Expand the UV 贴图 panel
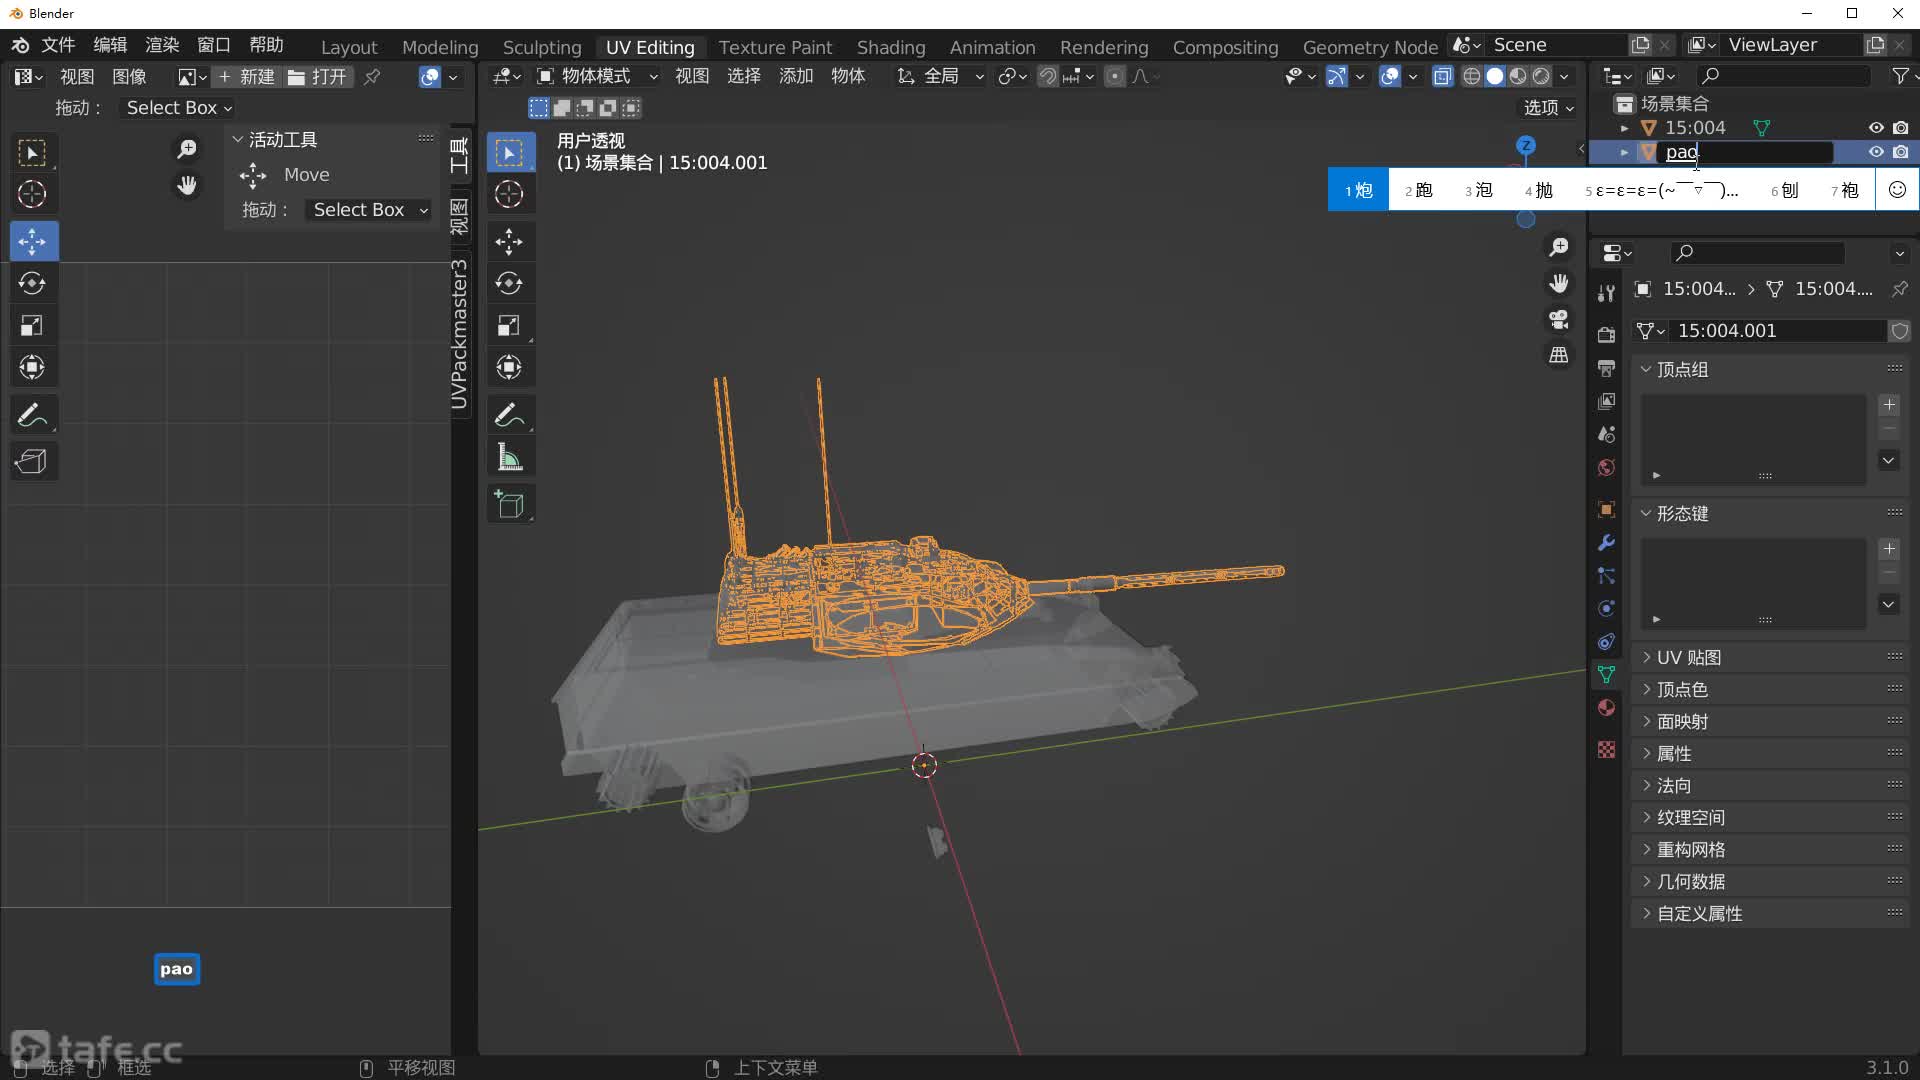 [1689, 657]
